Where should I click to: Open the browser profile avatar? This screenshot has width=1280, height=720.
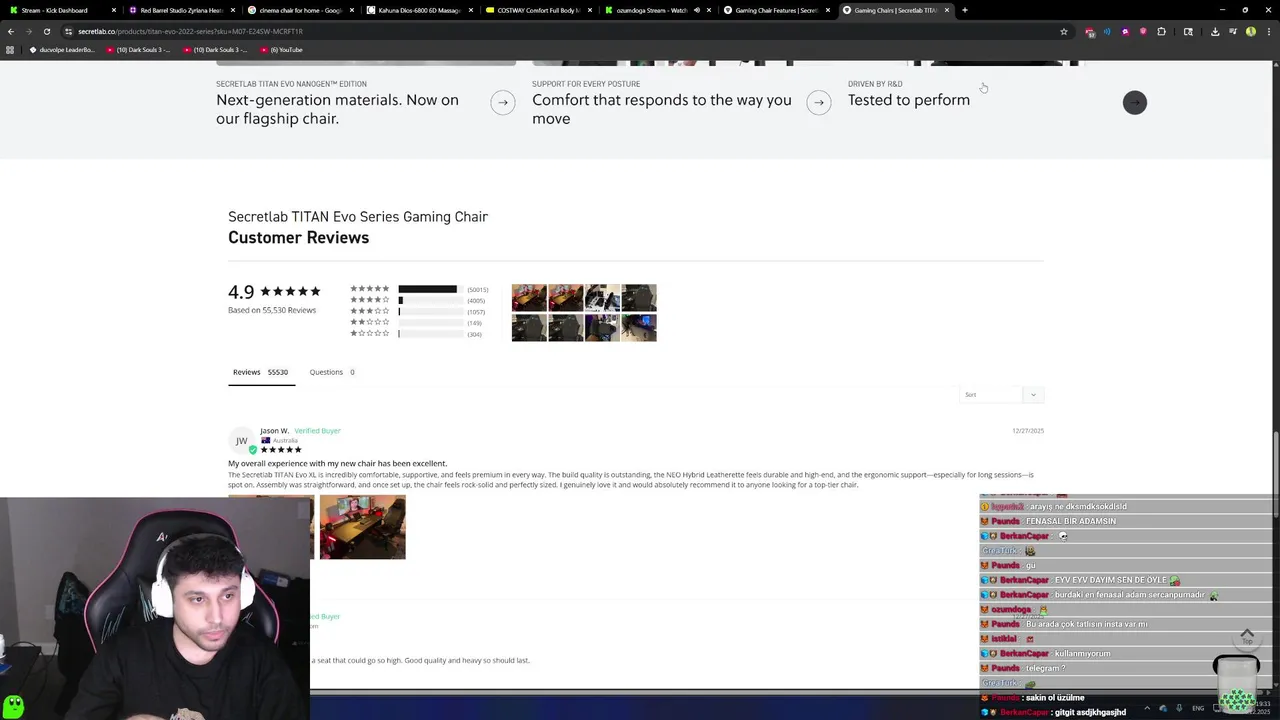click(x=1250, y=31)
